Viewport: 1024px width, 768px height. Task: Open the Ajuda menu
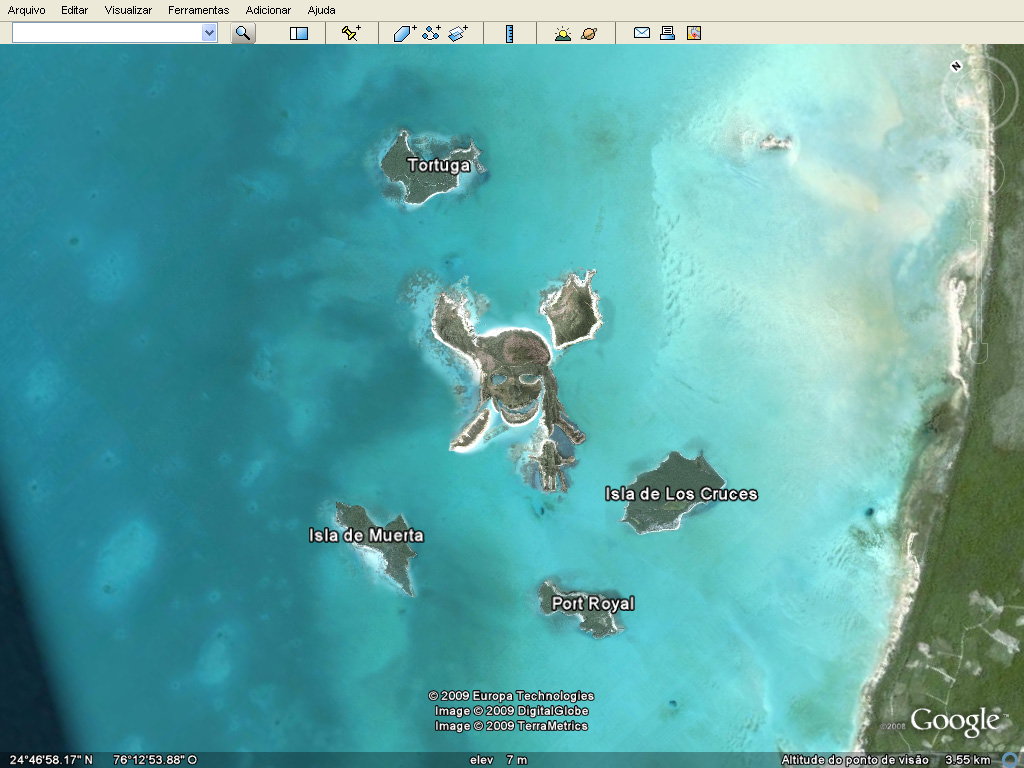click(x=321, y=10)
